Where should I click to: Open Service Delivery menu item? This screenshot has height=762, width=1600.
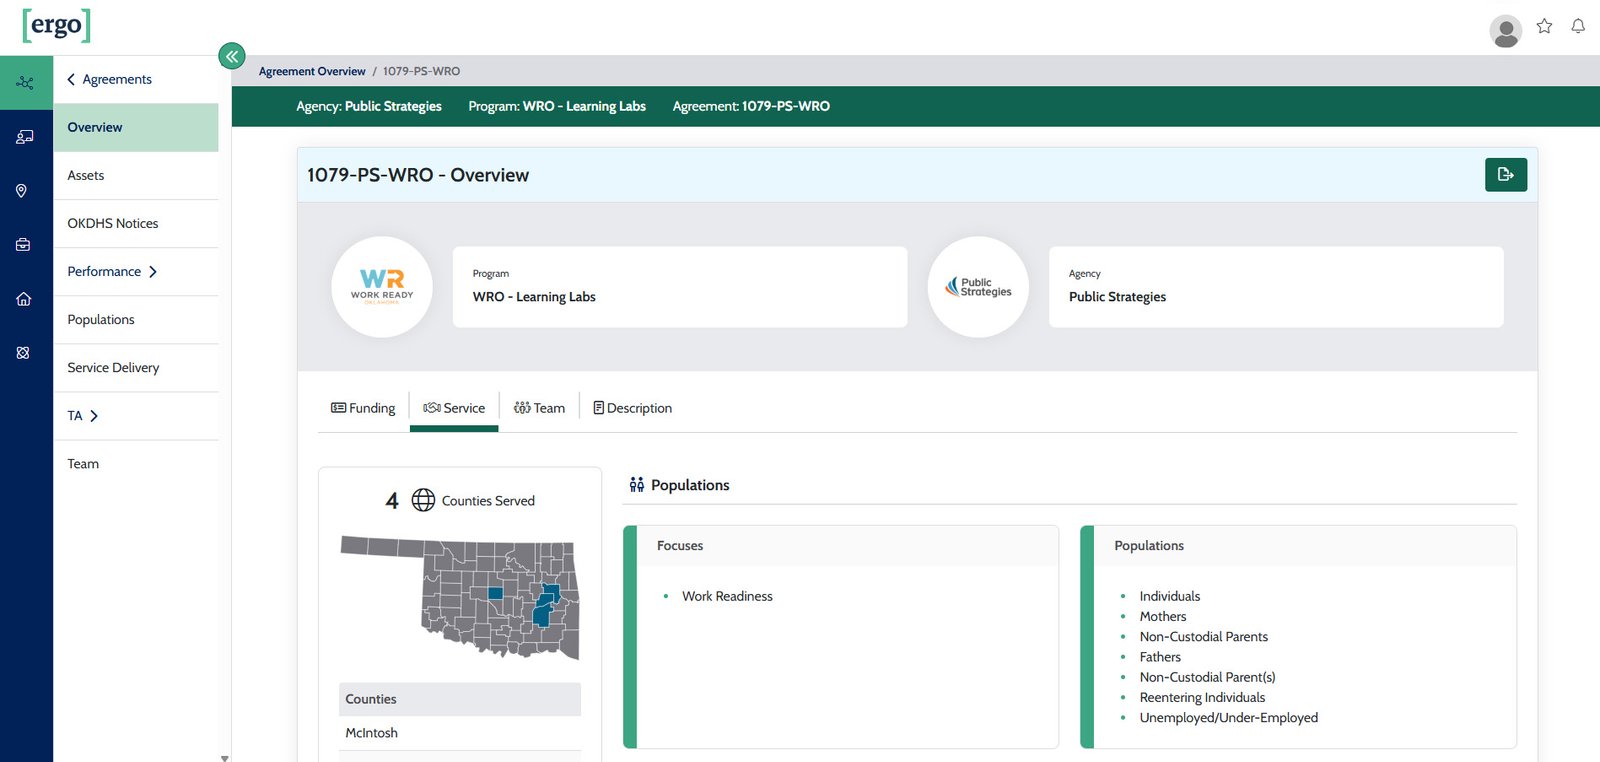[136, 368]
